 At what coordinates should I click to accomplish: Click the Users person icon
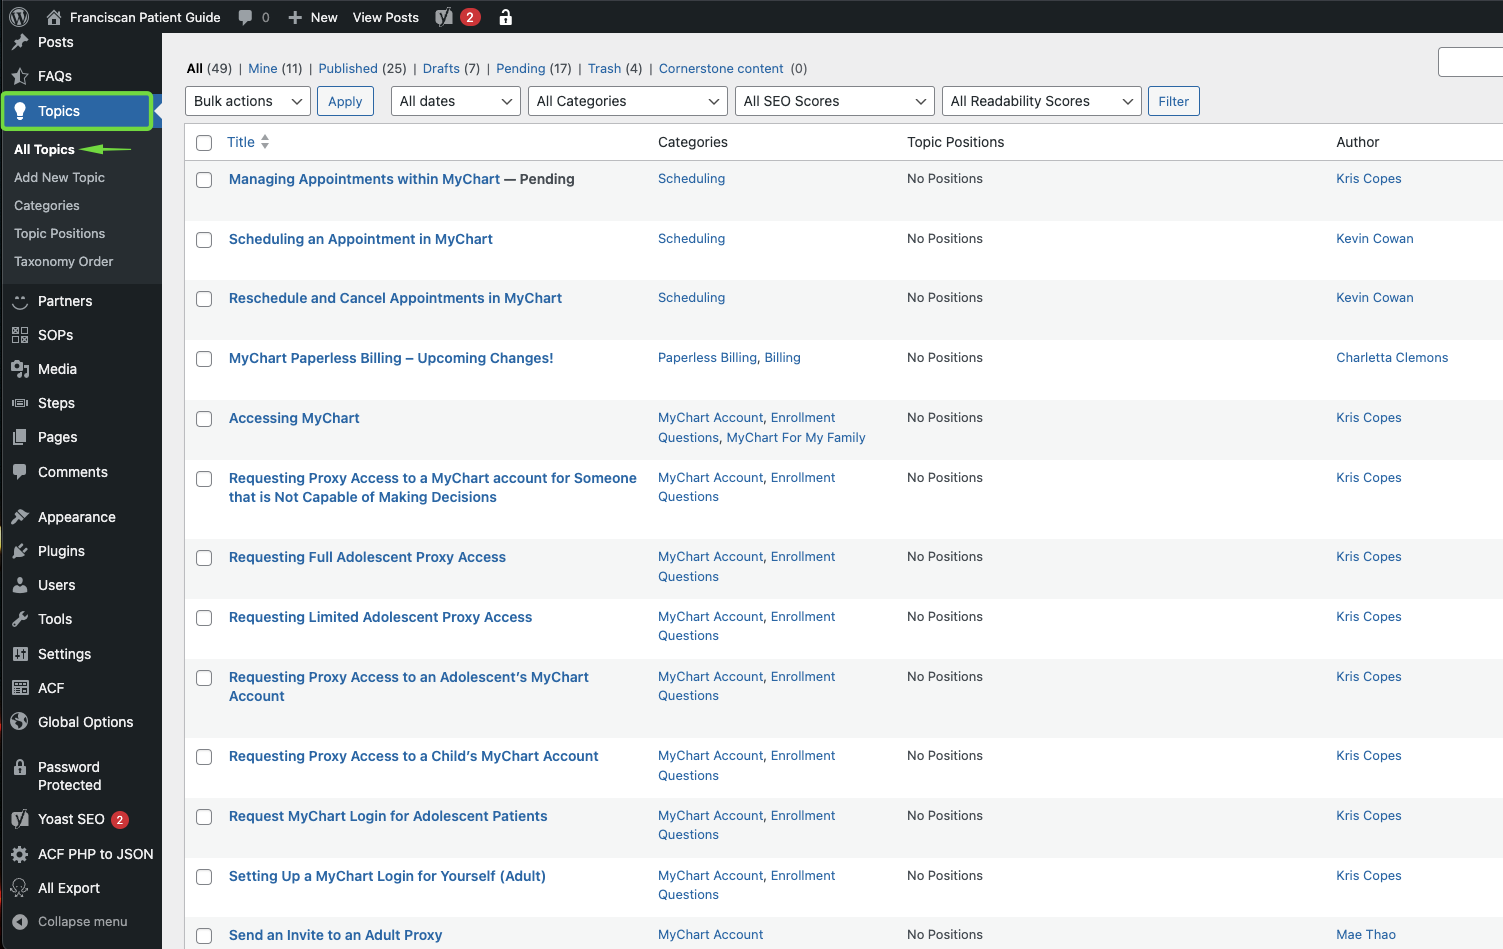pos(20,585)
